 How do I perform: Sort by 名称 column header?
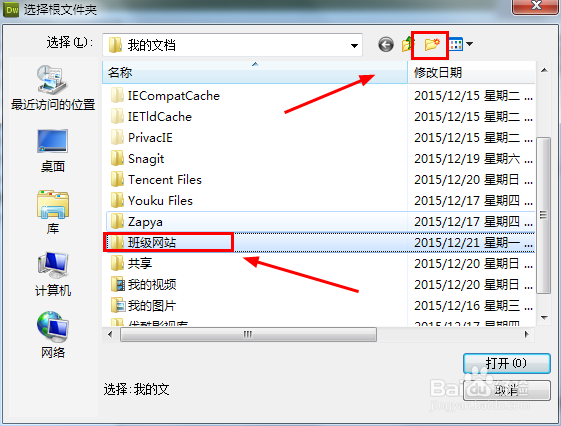255,73
